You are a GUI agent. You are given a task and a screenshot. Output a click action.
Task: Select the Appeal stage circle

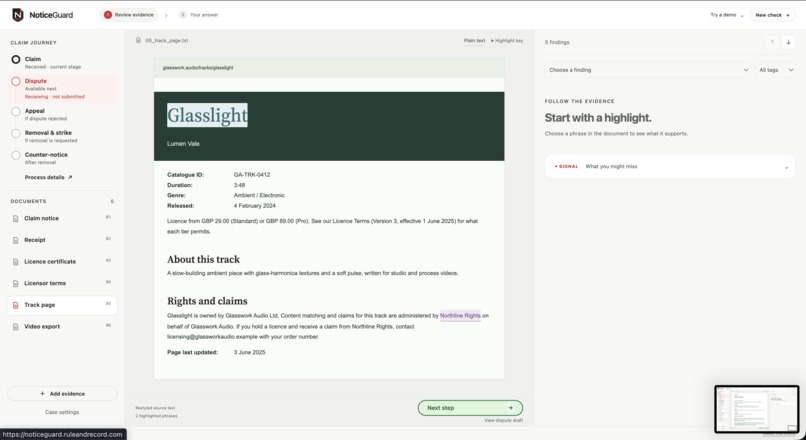(x=16, y=112)
